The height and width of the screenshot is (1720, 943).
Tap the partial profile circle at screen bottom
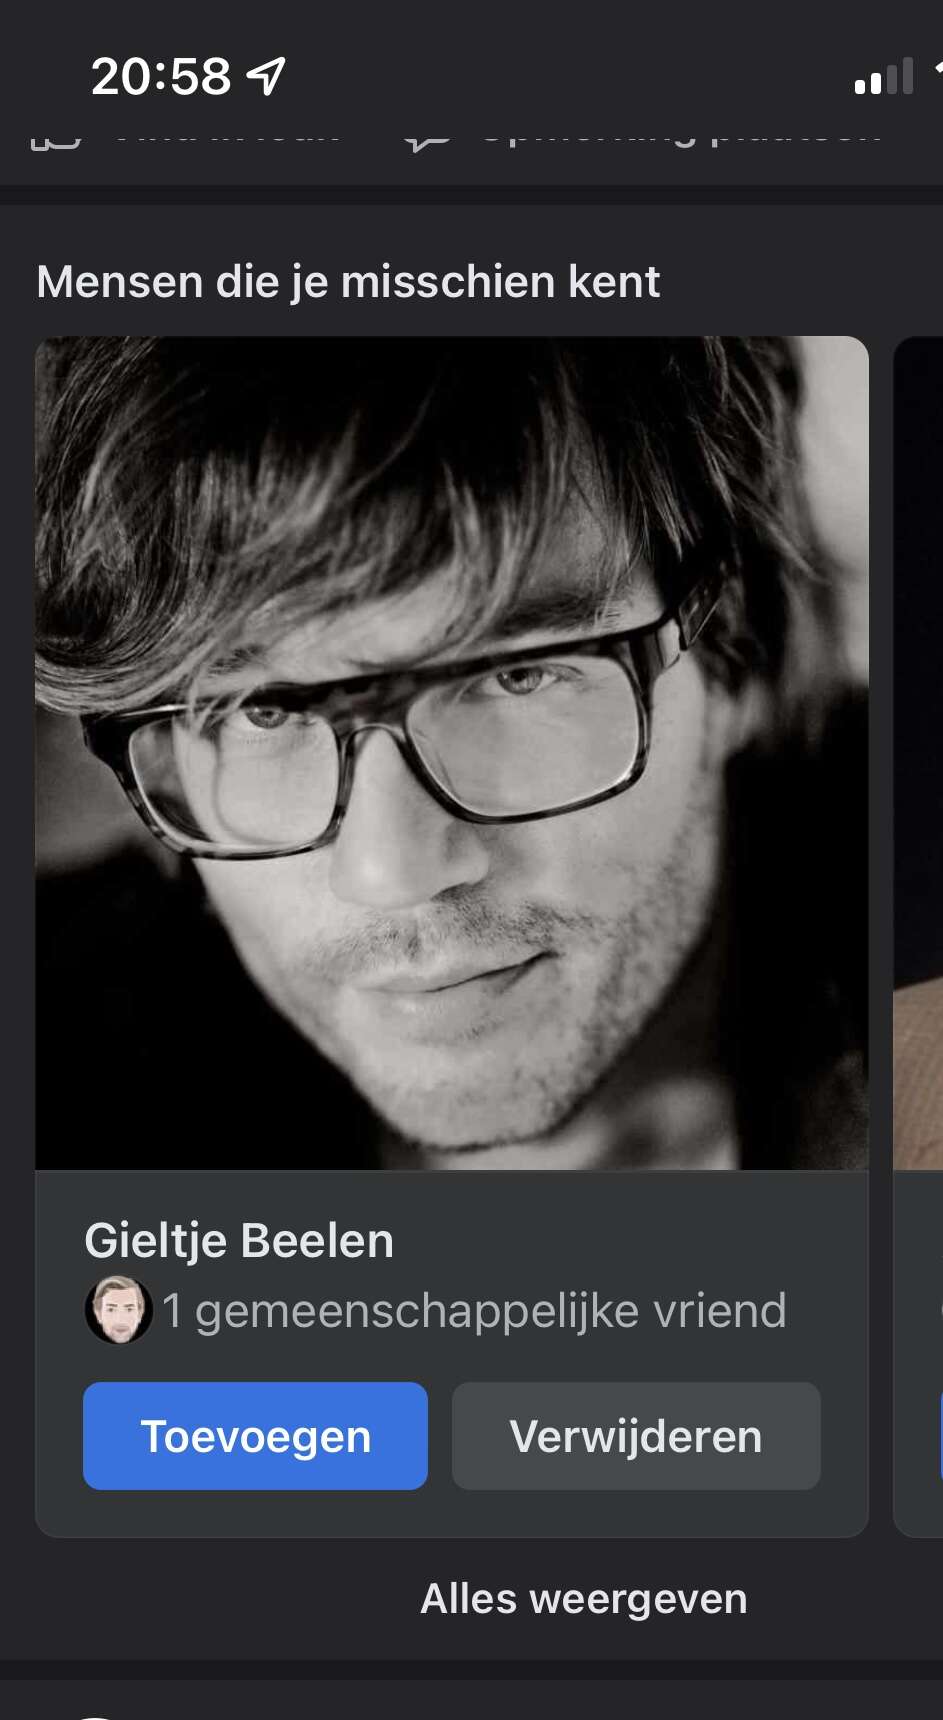(x=94, y=1717)
